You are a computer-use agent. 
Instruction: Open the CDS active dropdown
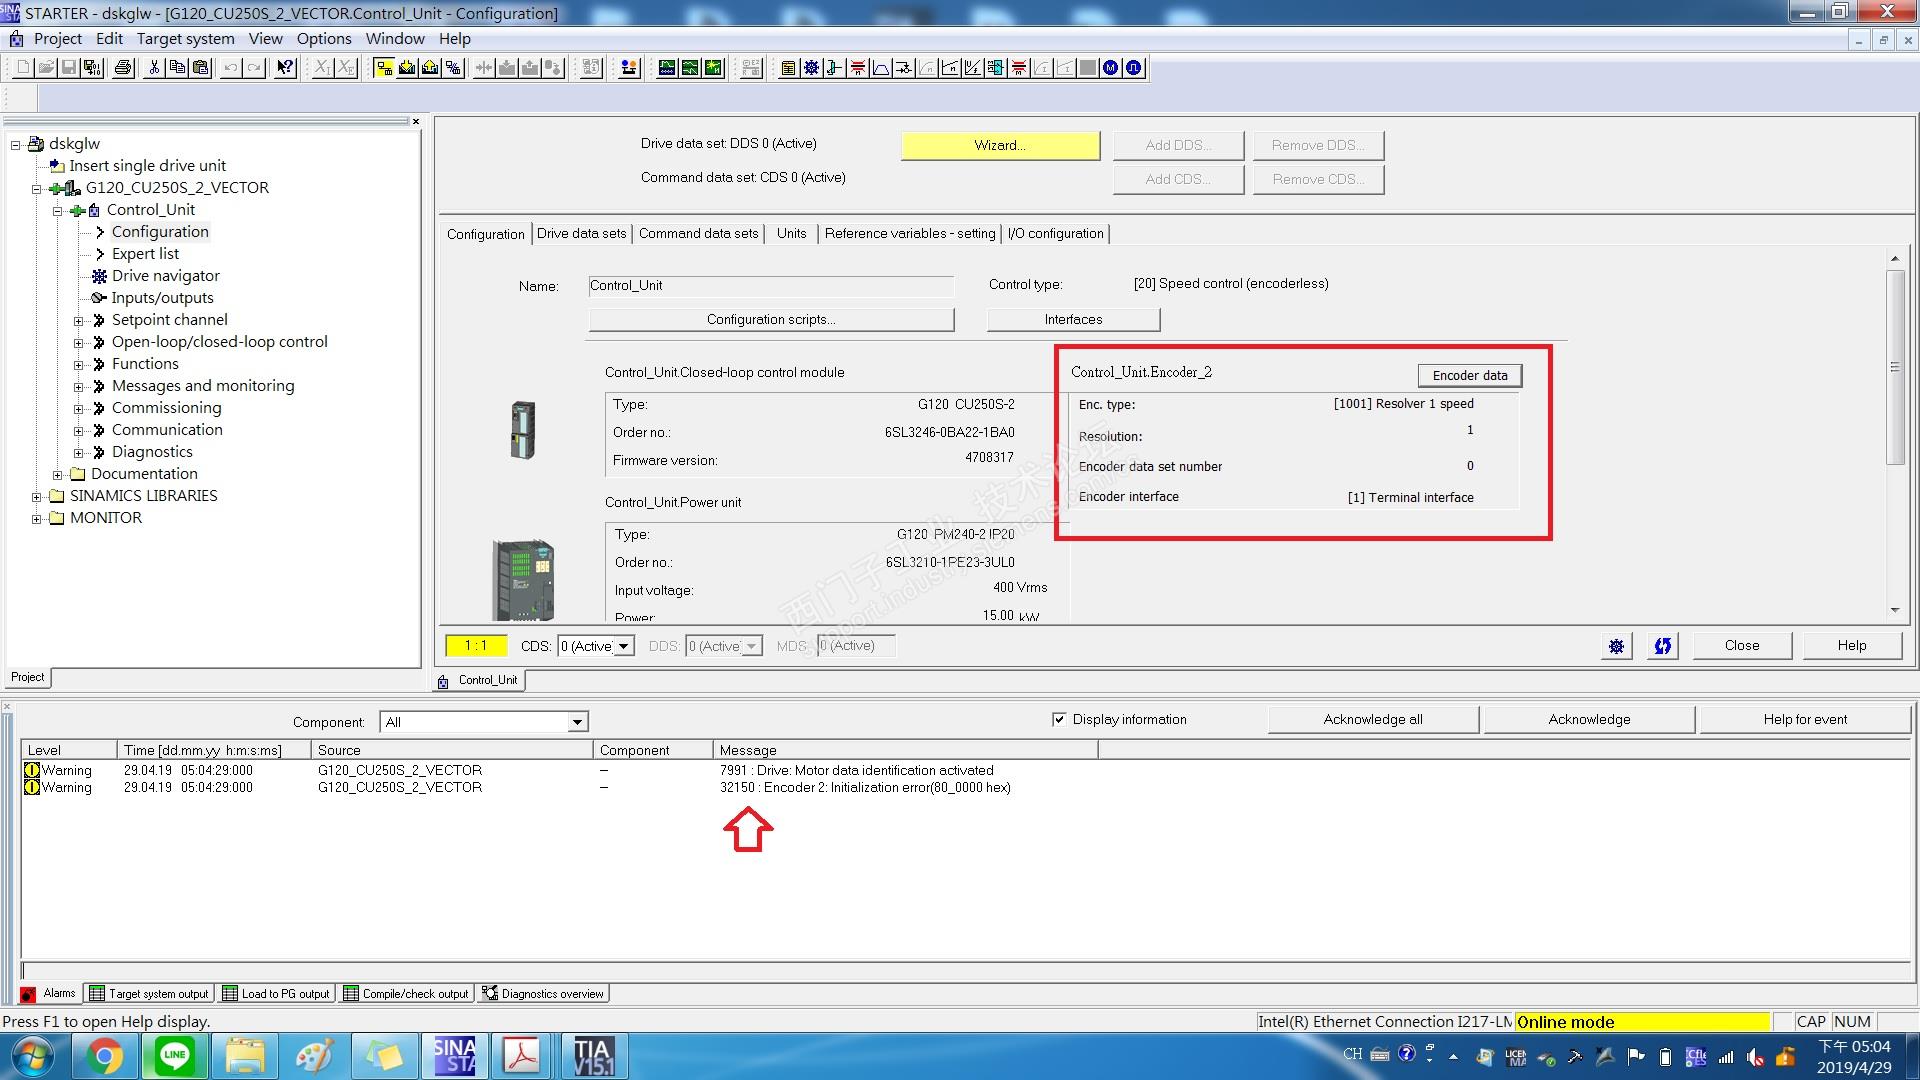(x=623, y=646)
